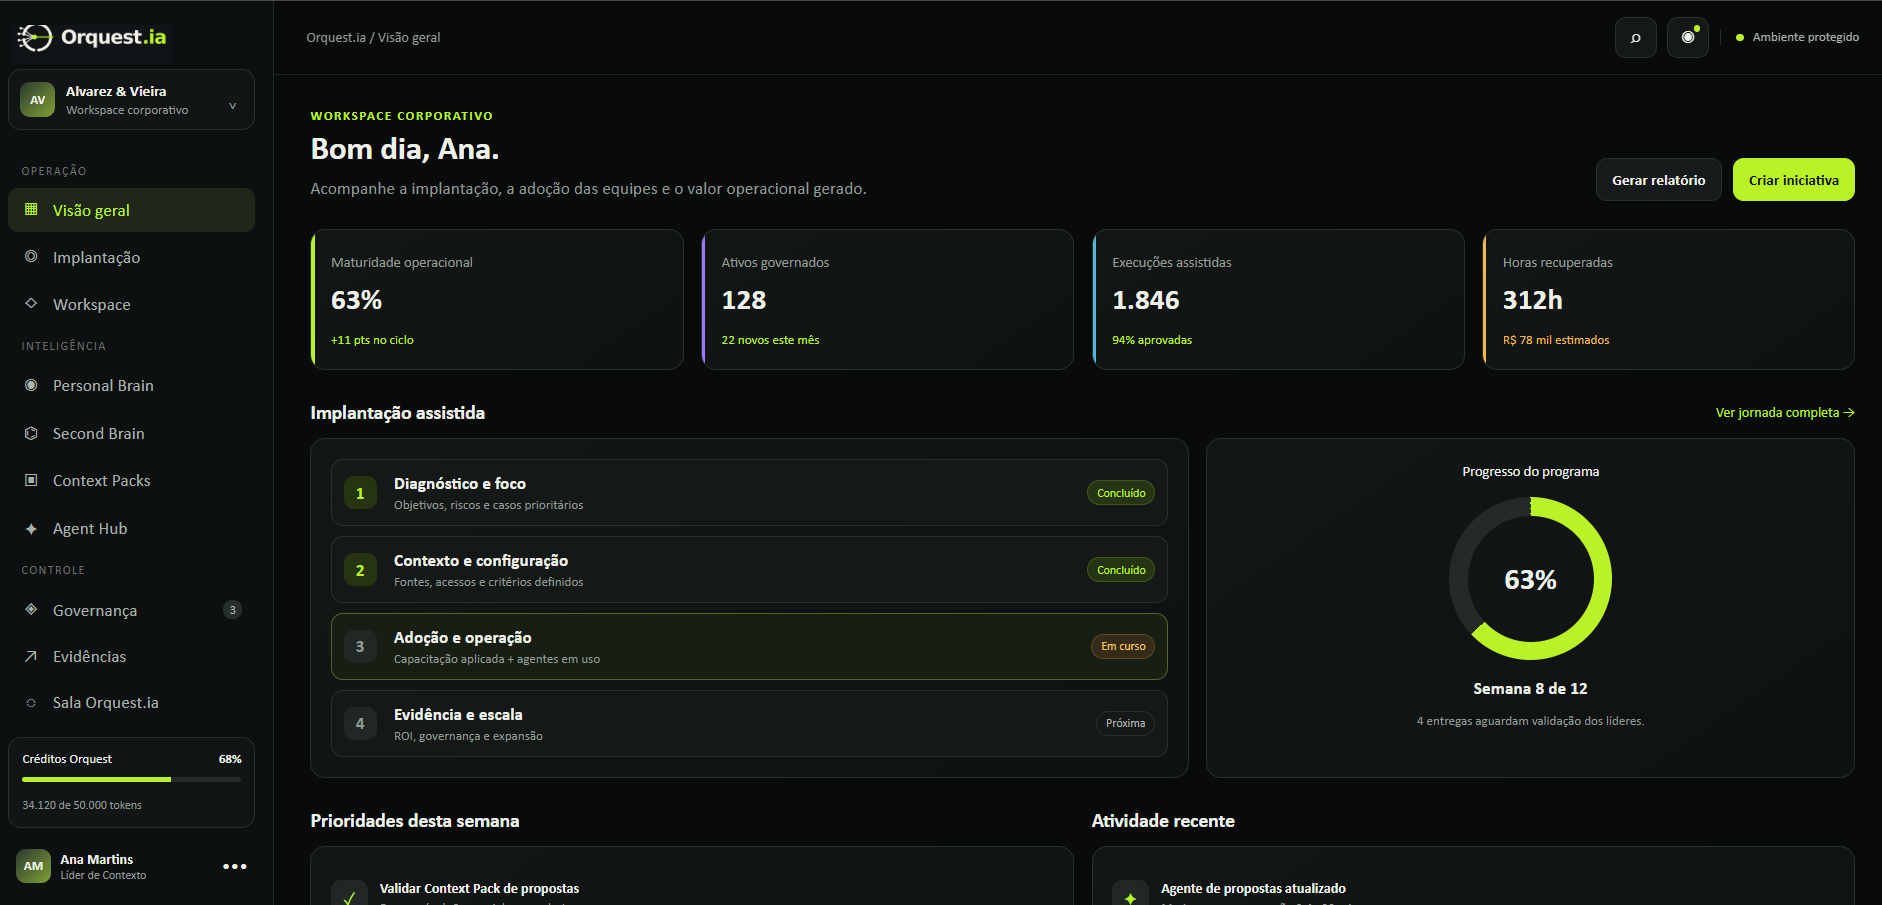Viewport: 1882px width, 905px height.
Task: Click the Criar iniciativa button
Action: pyautogui.click(x=1793, y=180)
